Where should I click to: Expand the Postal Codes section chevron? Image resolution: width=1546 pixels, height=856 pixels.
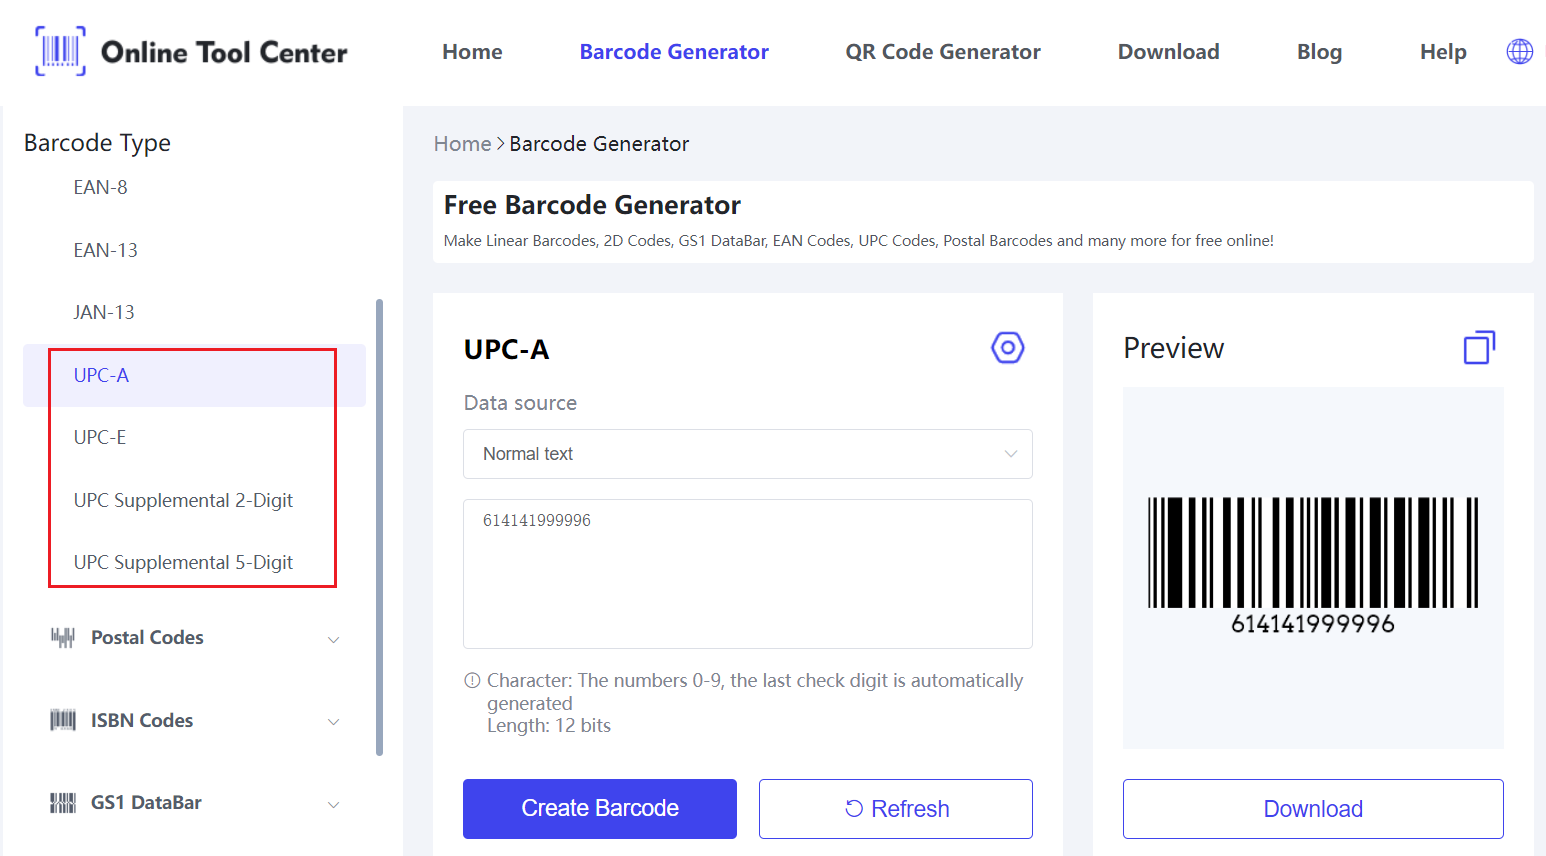(334, 639)
